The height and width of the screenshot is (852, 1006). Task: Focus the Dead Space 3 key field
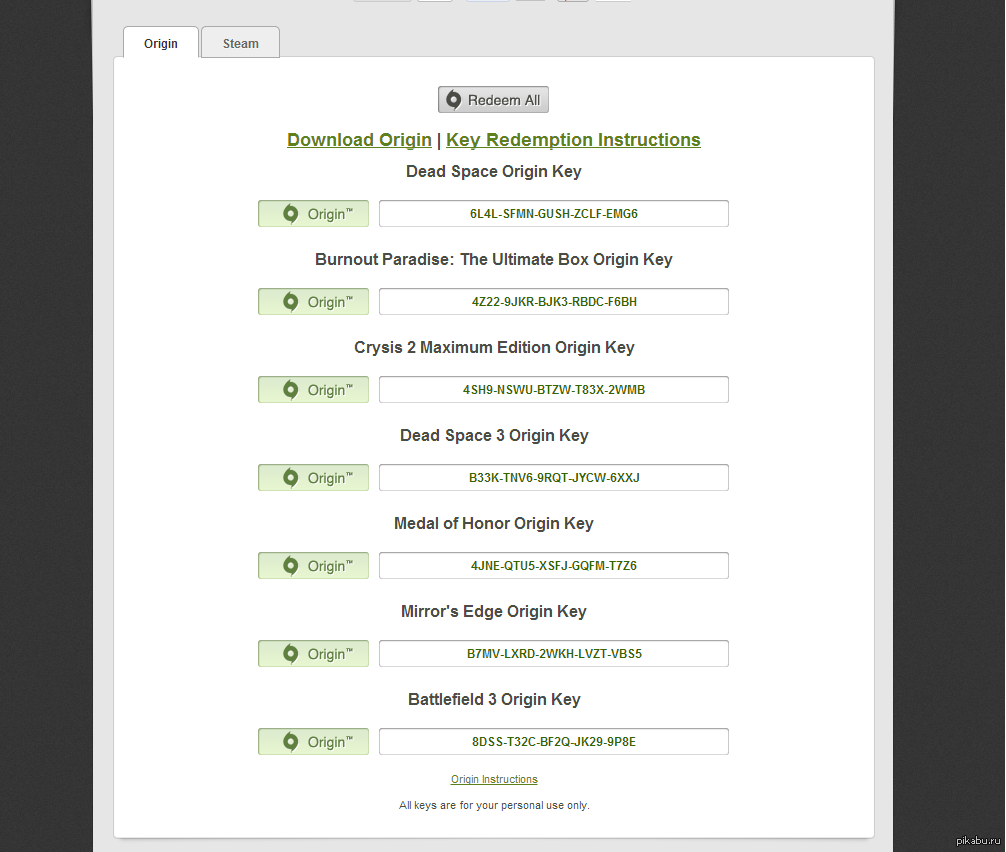553,478
